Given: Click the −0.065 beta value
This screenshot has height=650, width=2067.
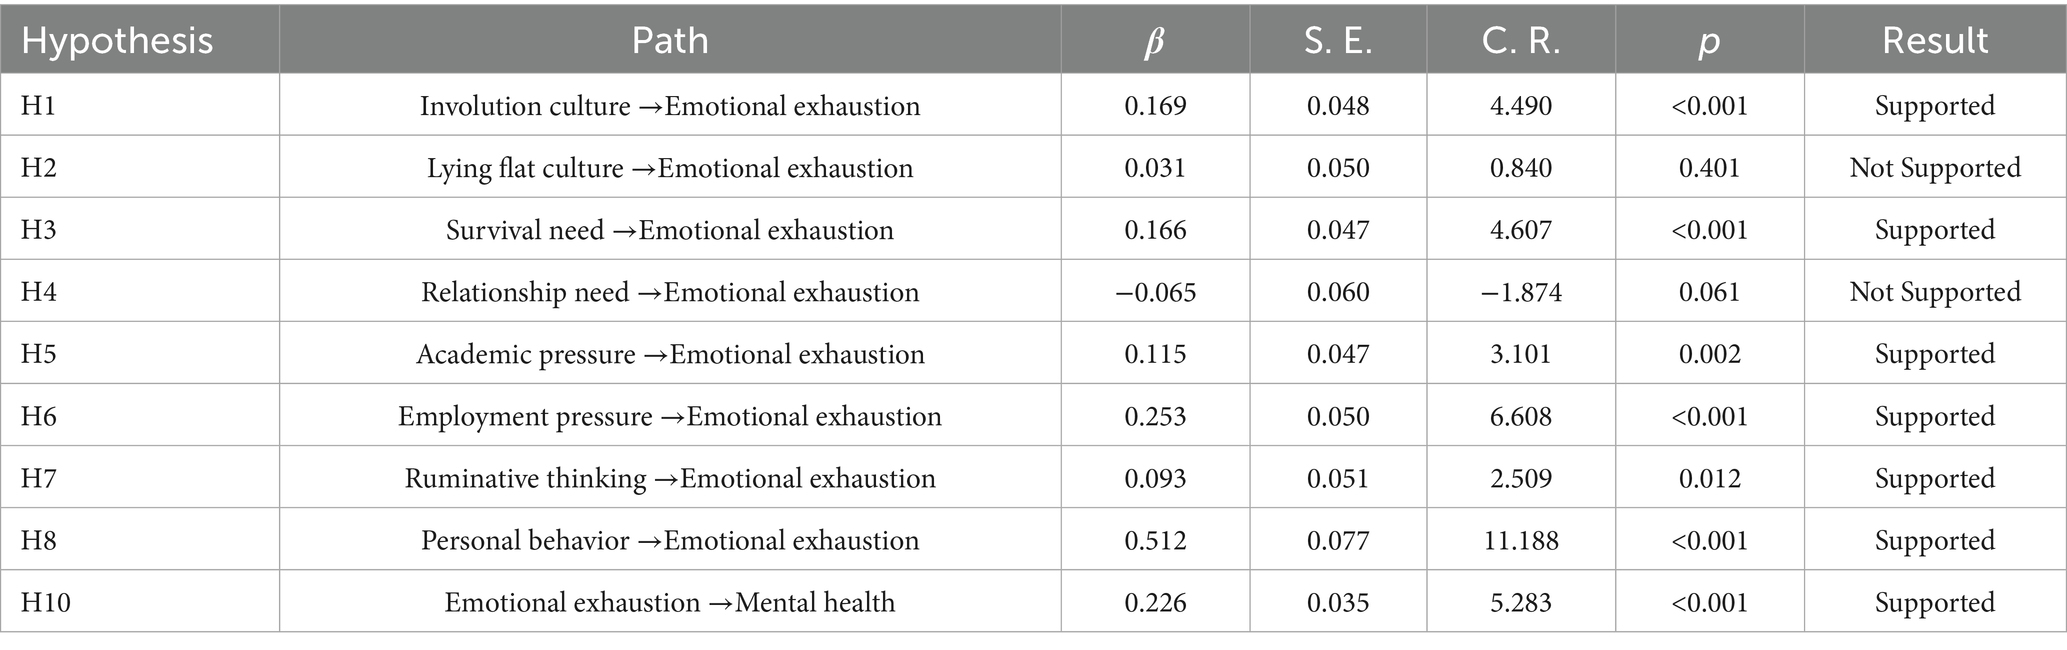Looking at the screenshot, I should 1155,292.
